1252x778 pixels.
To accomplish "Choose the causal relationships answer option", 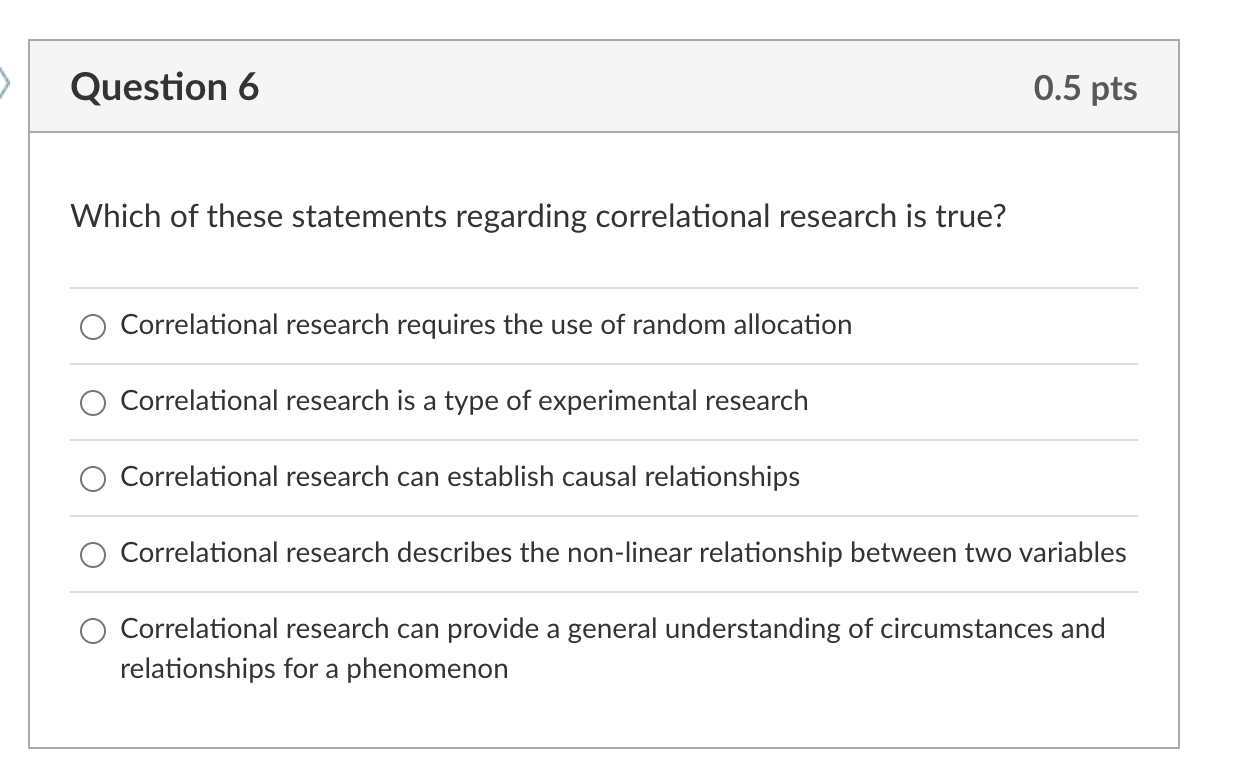I will [92, 478].
